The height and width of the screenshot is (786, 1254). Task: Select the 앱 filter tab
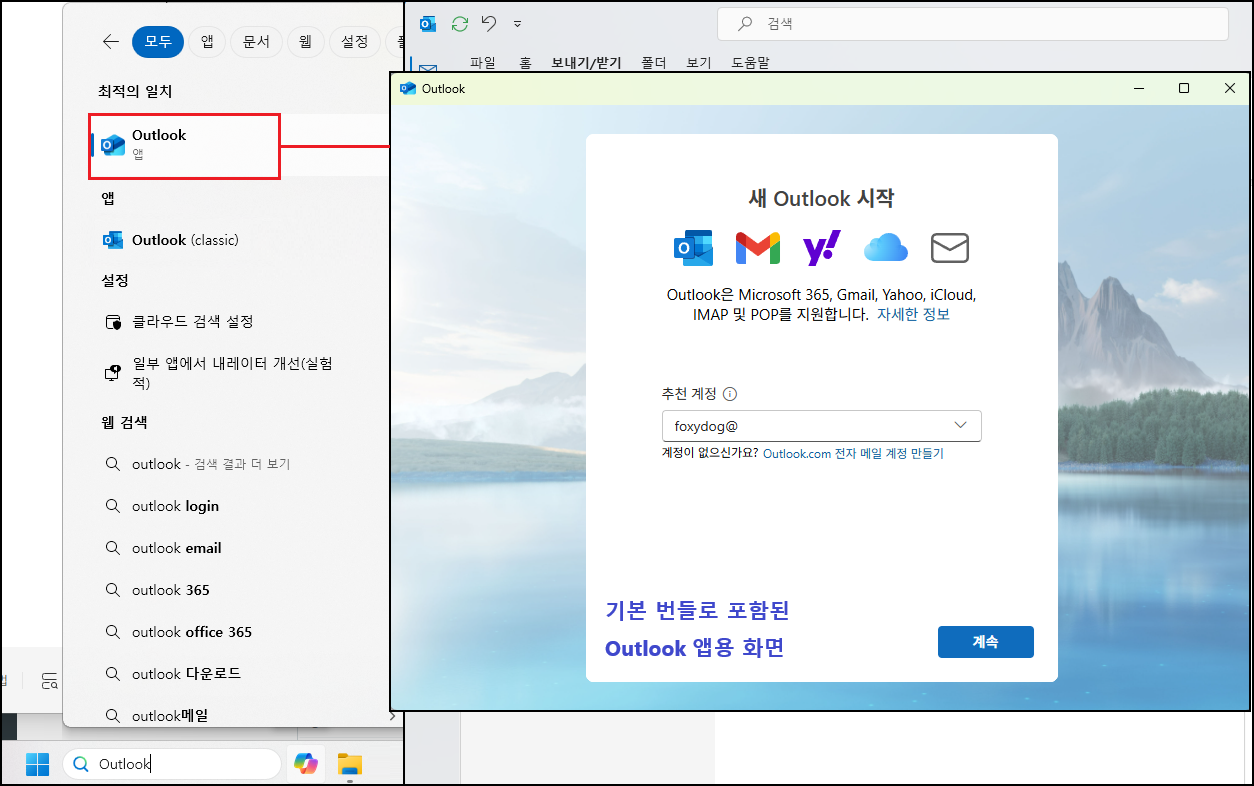[x=207, y=42]
